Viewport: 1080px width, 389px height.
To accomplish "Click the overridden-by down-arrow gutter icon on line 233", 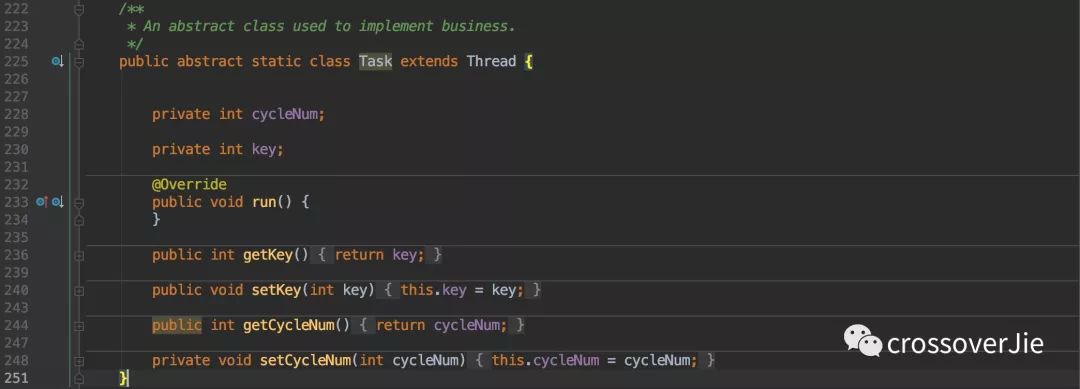I will [x=57, y=202].
